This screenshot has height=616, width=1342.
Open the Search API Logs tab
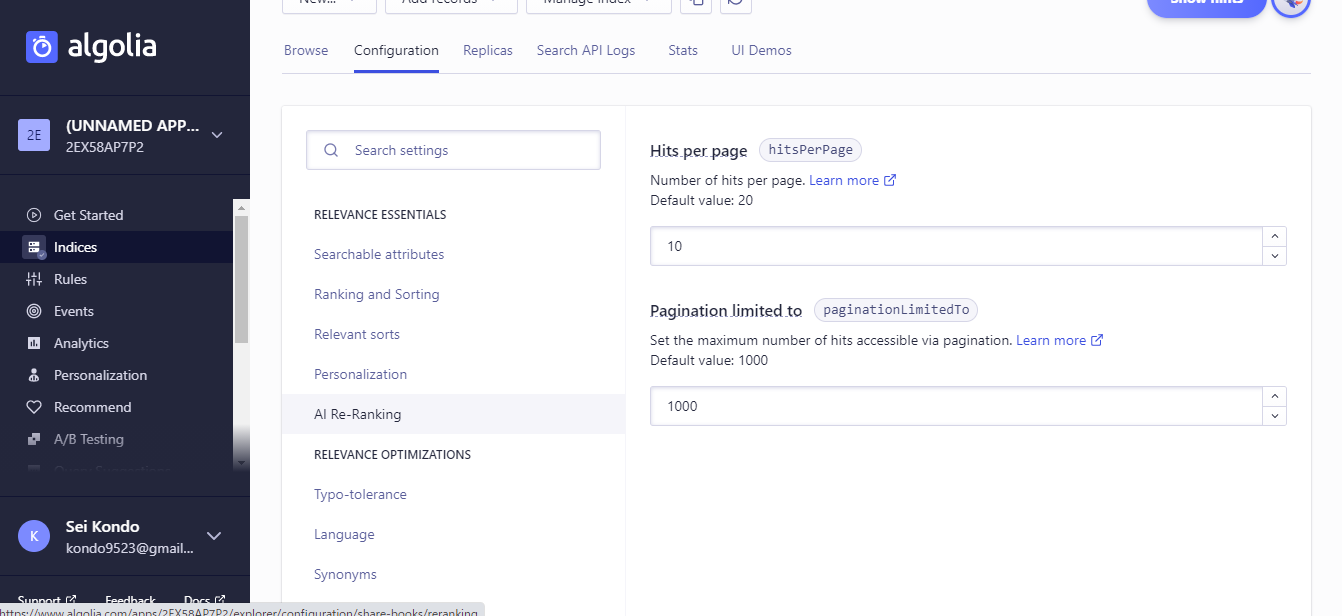(x=586, y=50)
